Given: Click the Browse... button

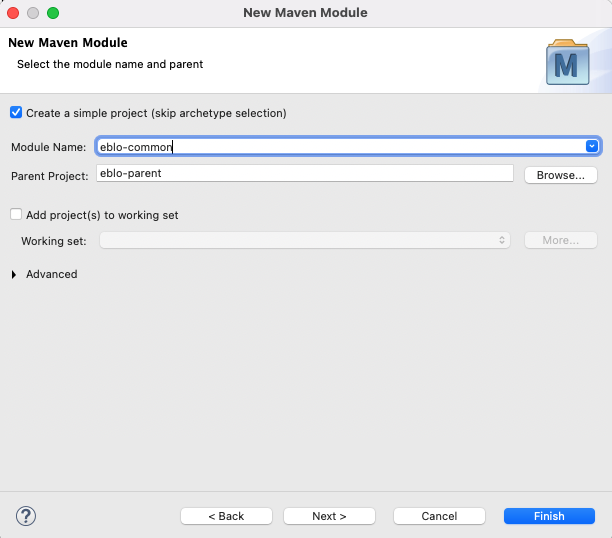Looking at the screenshot, I should (560, 175).
